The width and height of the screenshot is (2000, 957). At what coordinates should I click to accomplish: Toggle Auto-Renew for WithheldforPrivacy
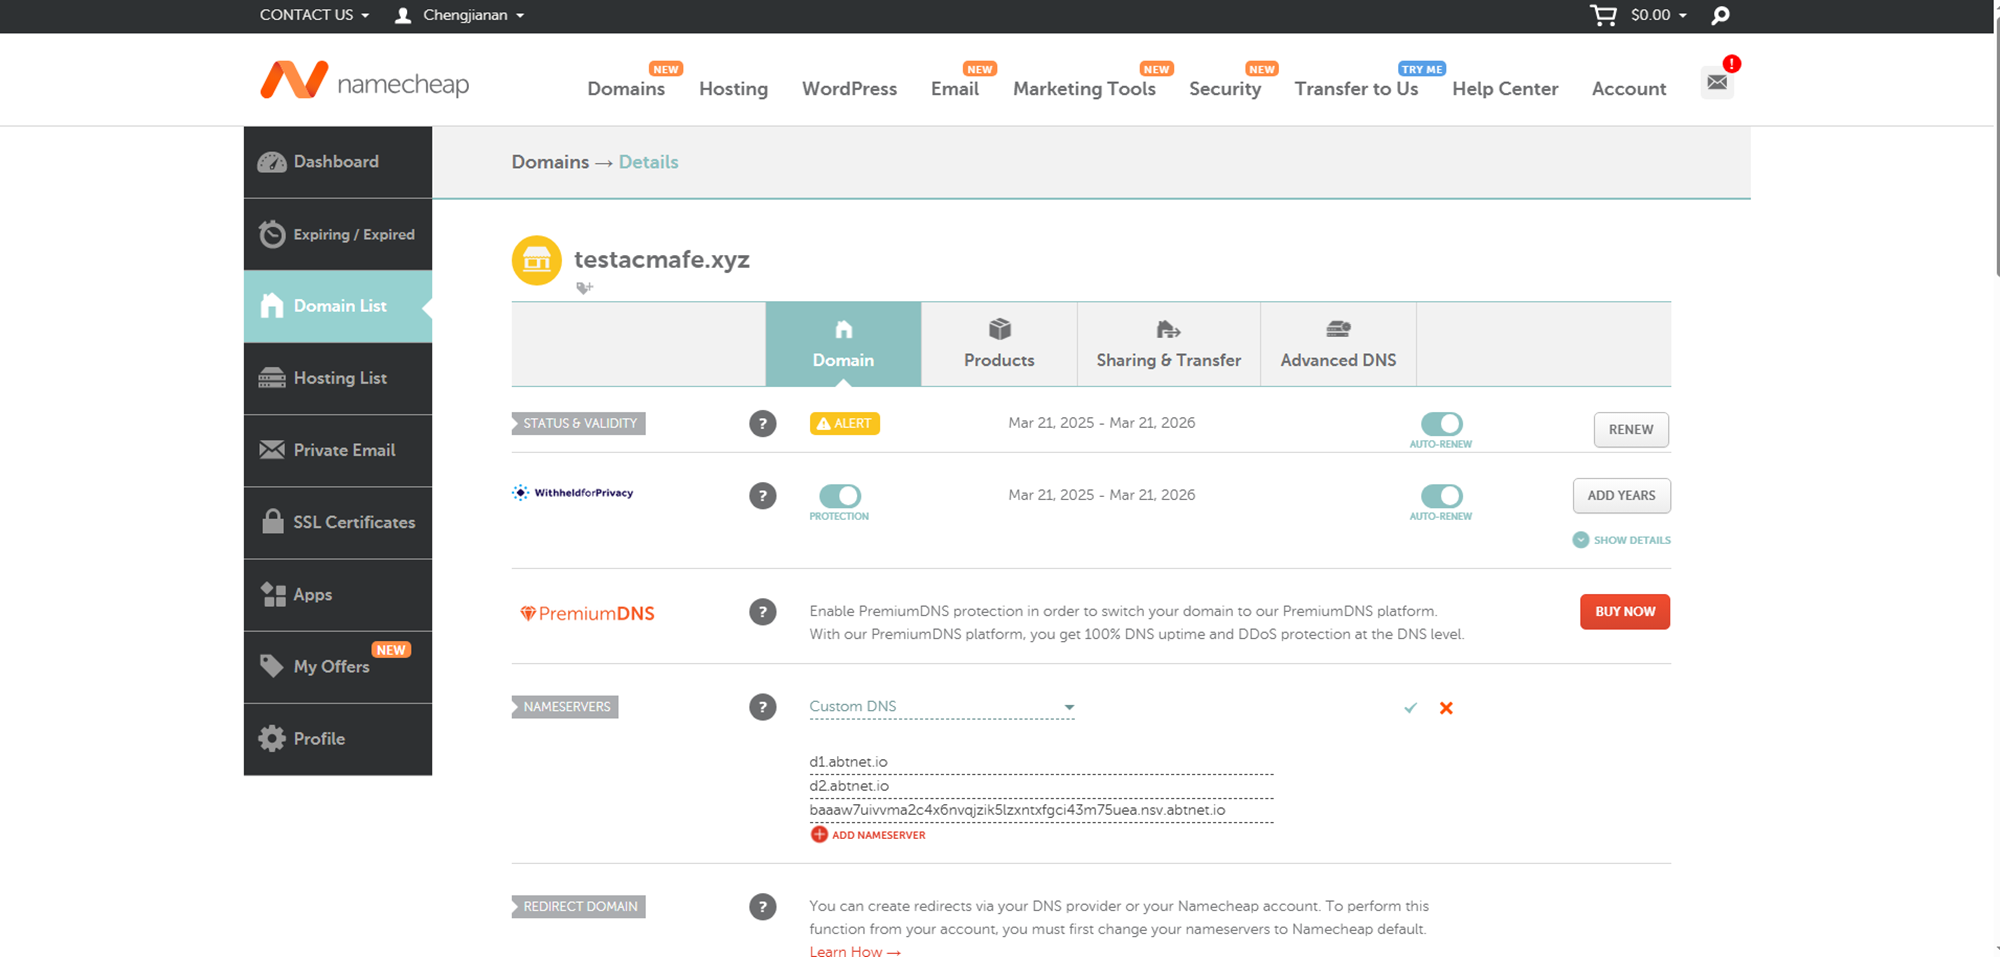coord(1441,496)
